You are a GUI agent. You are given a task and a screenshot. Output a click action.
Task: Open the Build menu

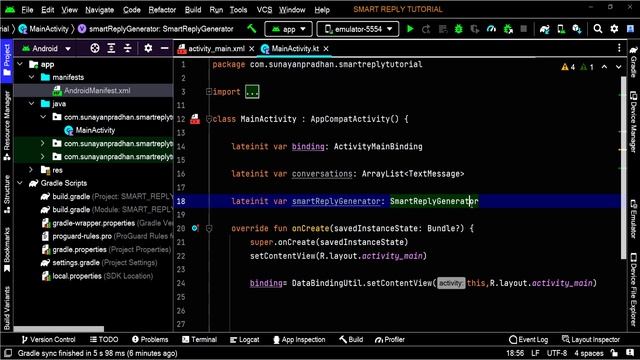(193, 10)
